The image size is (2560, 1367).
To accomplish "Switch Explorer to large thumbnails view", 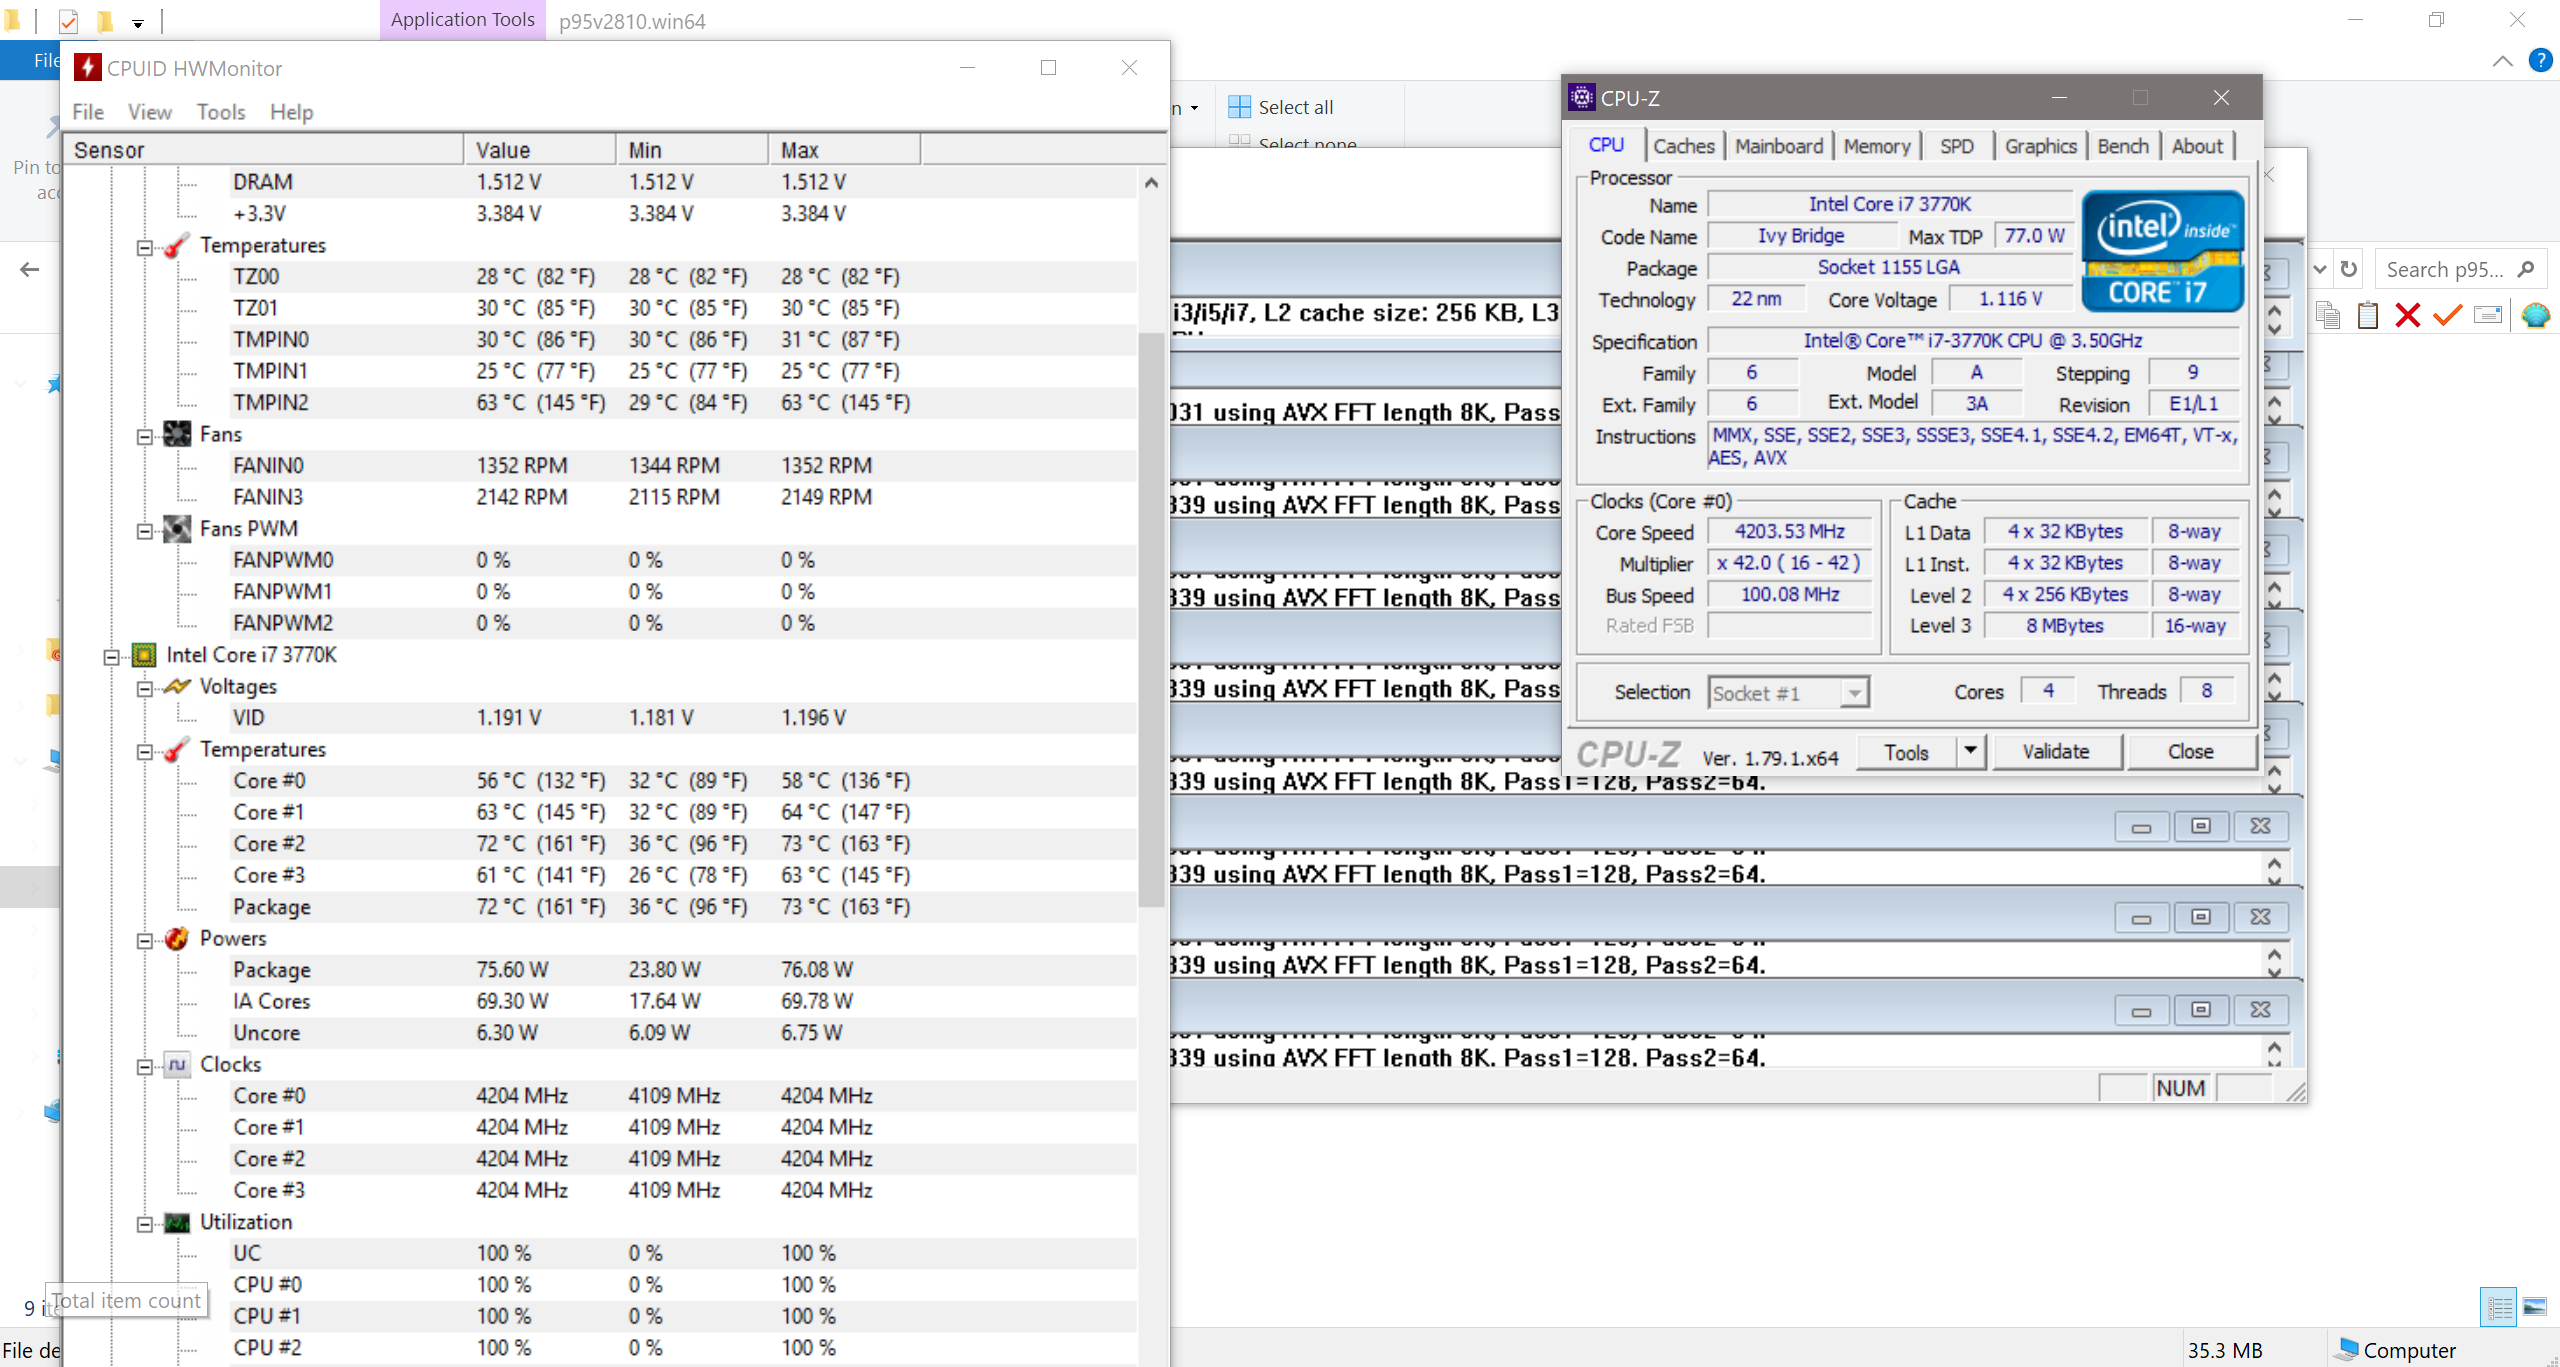I will pos(2535,1307).
